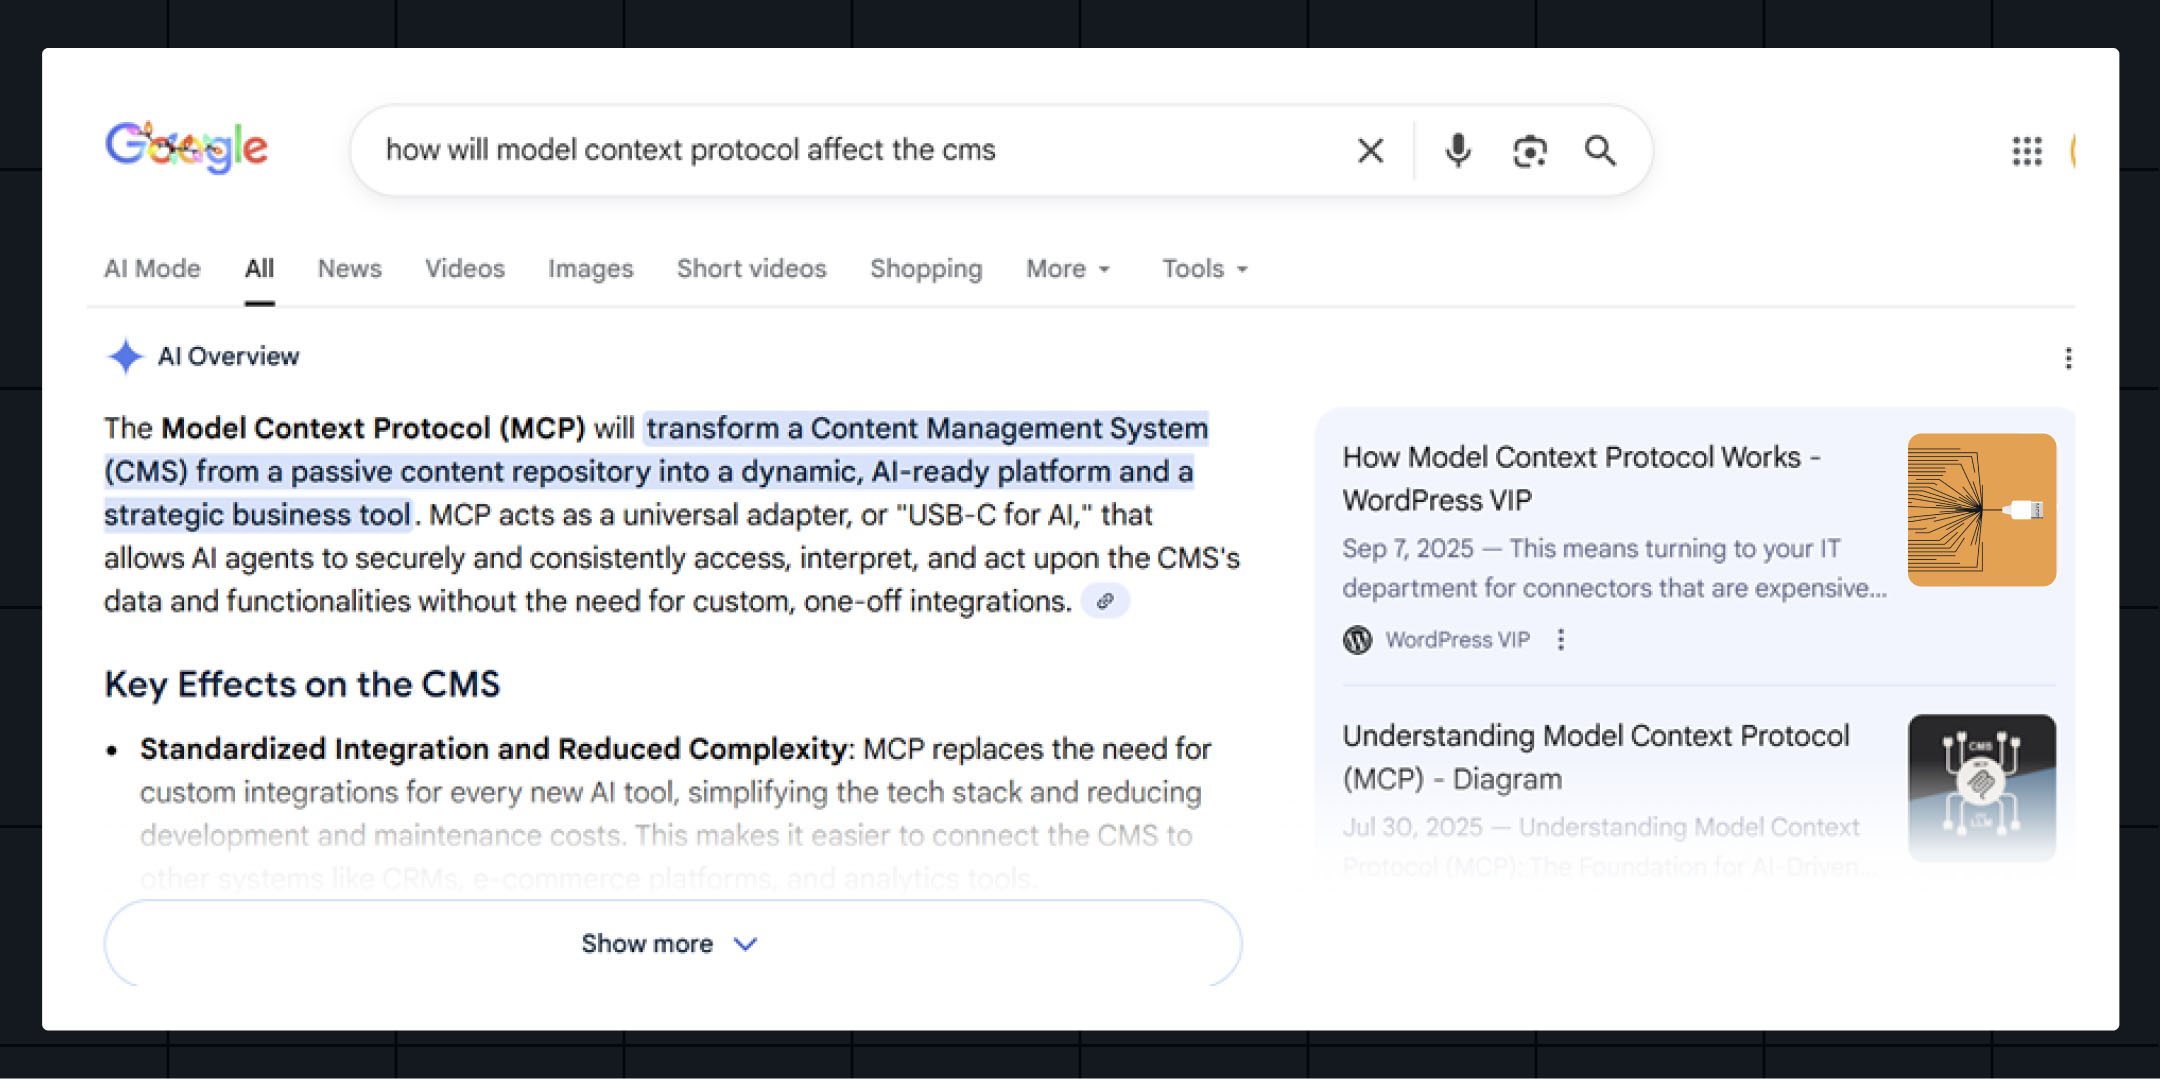
Task: Click the citation link icon after the summary
Action: click(x=1104, y=601)
